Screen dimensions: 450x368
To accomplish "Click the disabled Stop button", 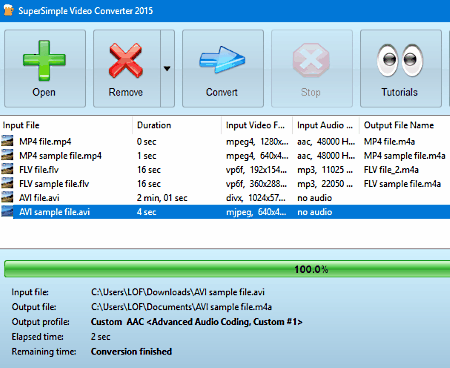I will [312, 69].
